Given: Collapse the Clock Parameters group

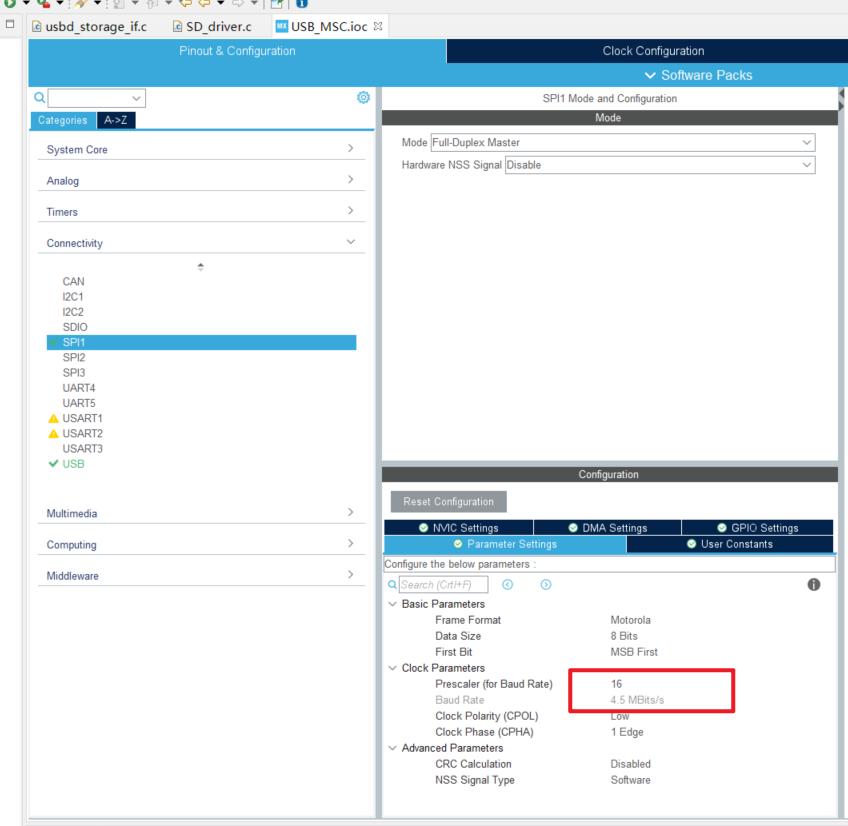Looking at the screenshot, I should pos(393,668).
